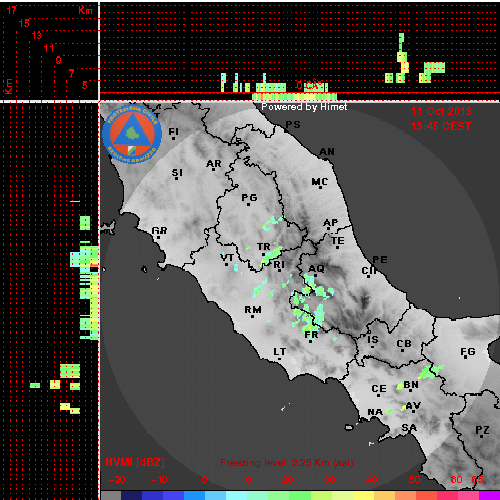500x500 pixels.
Task: Click the '13:45 CEST' timestamp
Action: [441, 126]
